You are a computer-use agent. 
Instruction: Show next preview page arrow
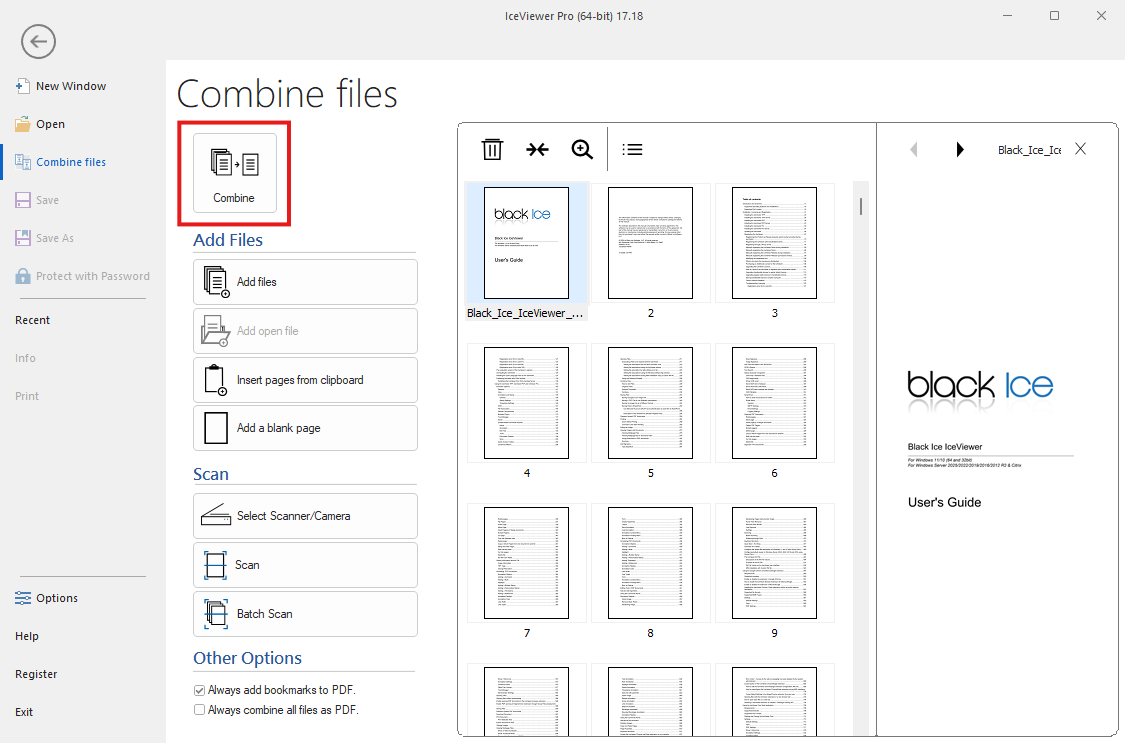[960, 149]
